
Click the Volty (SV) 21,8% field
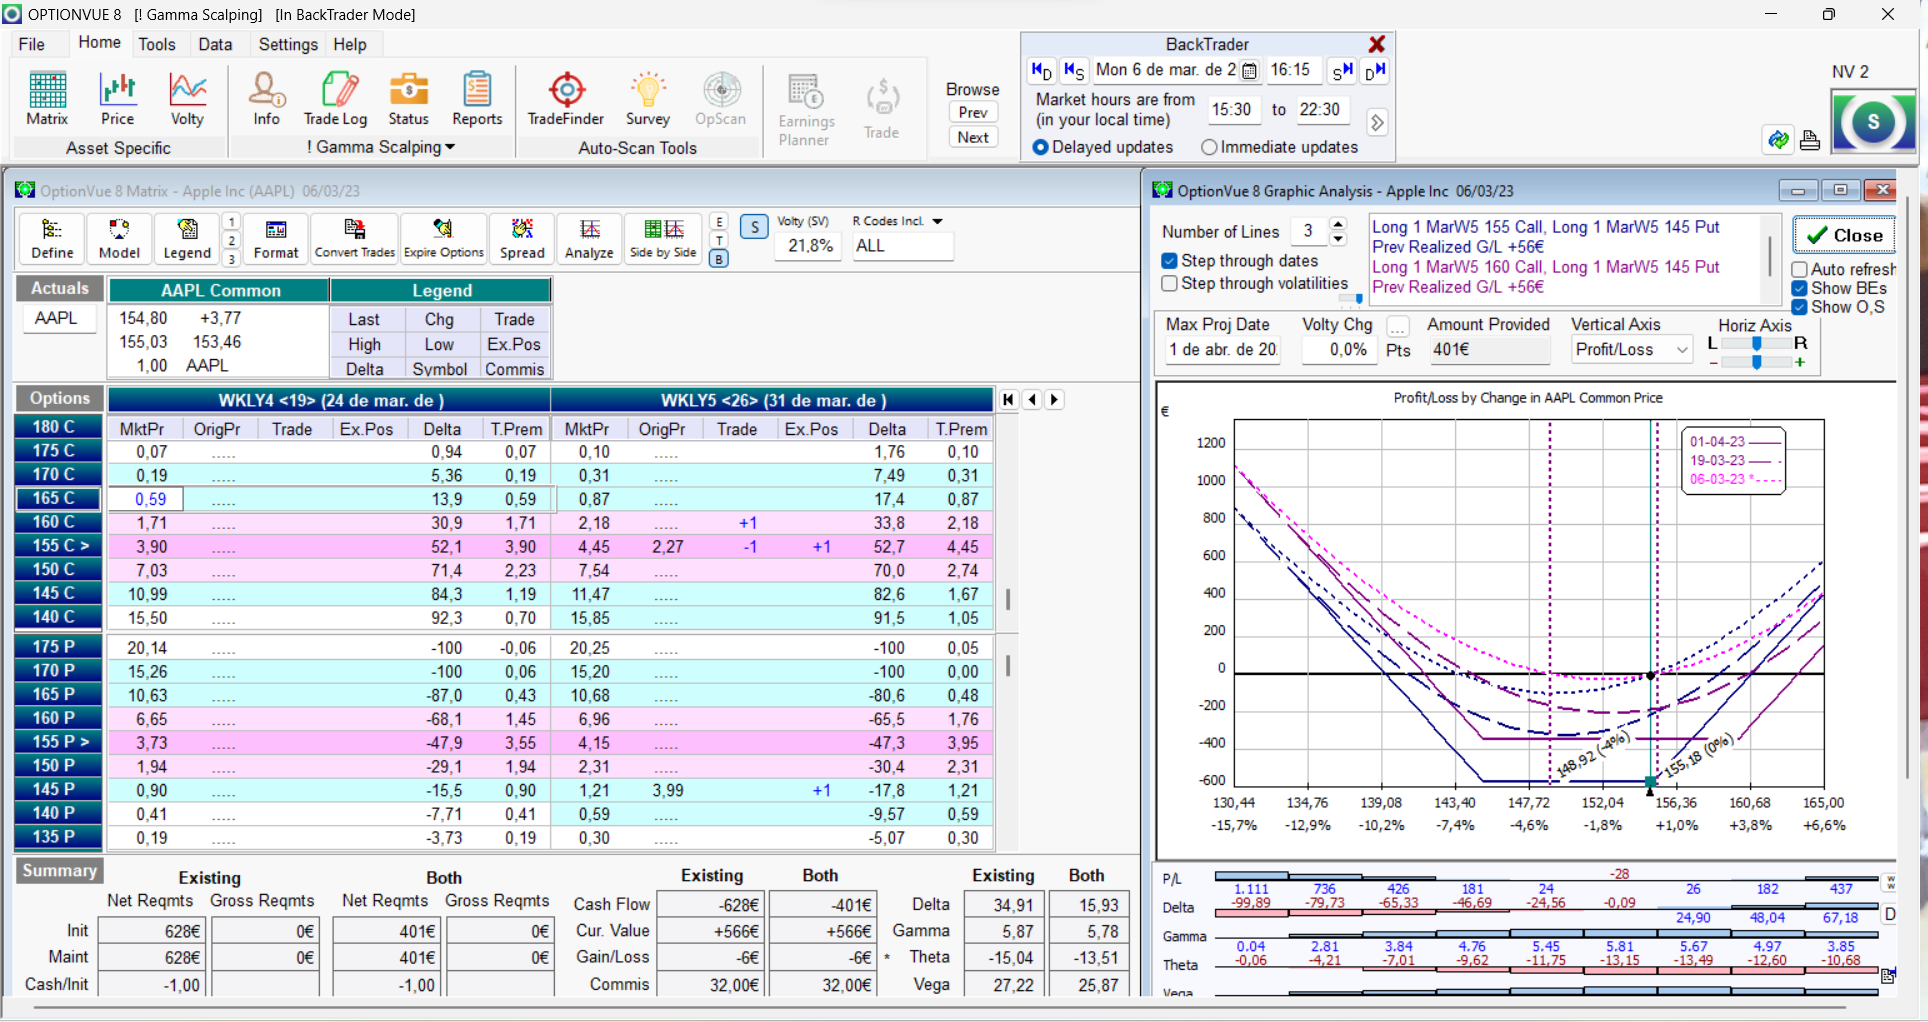pos(810,245)
